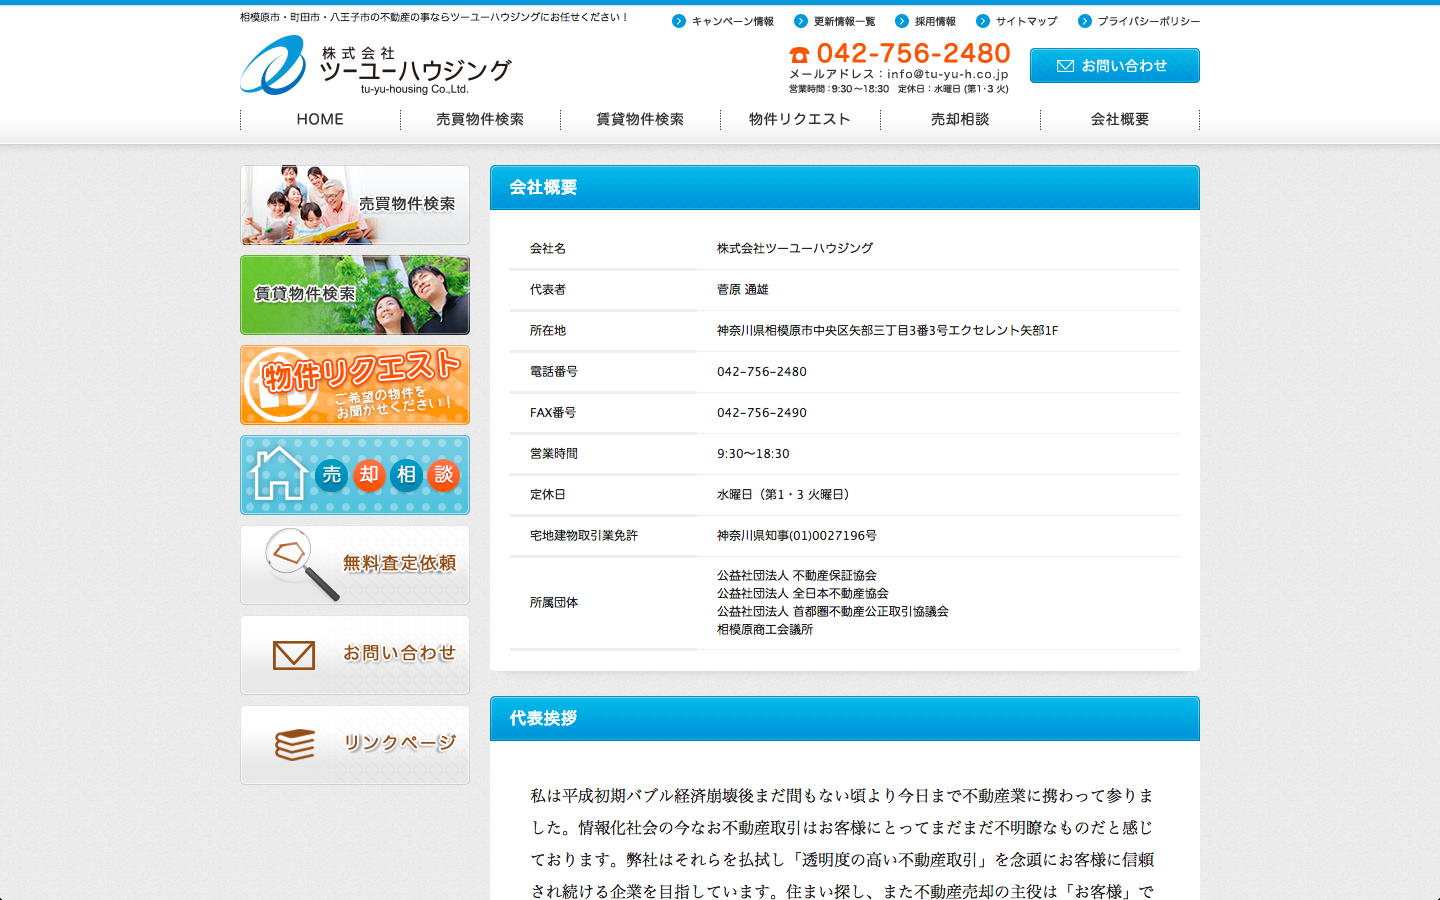Click the 代表挨拶 section heading
1440x900 pixels.
(x=543, y=719)
